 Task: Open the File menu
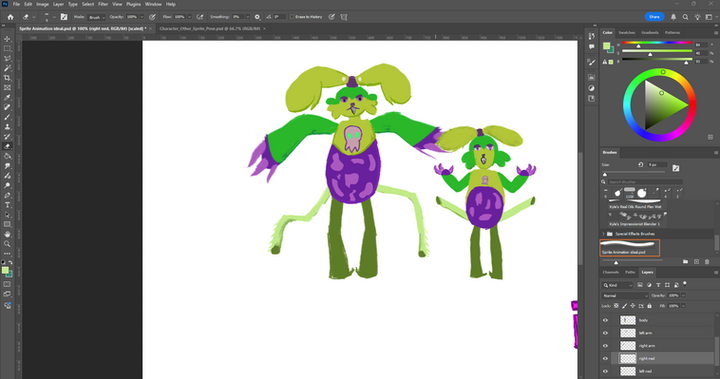point(16,4)
